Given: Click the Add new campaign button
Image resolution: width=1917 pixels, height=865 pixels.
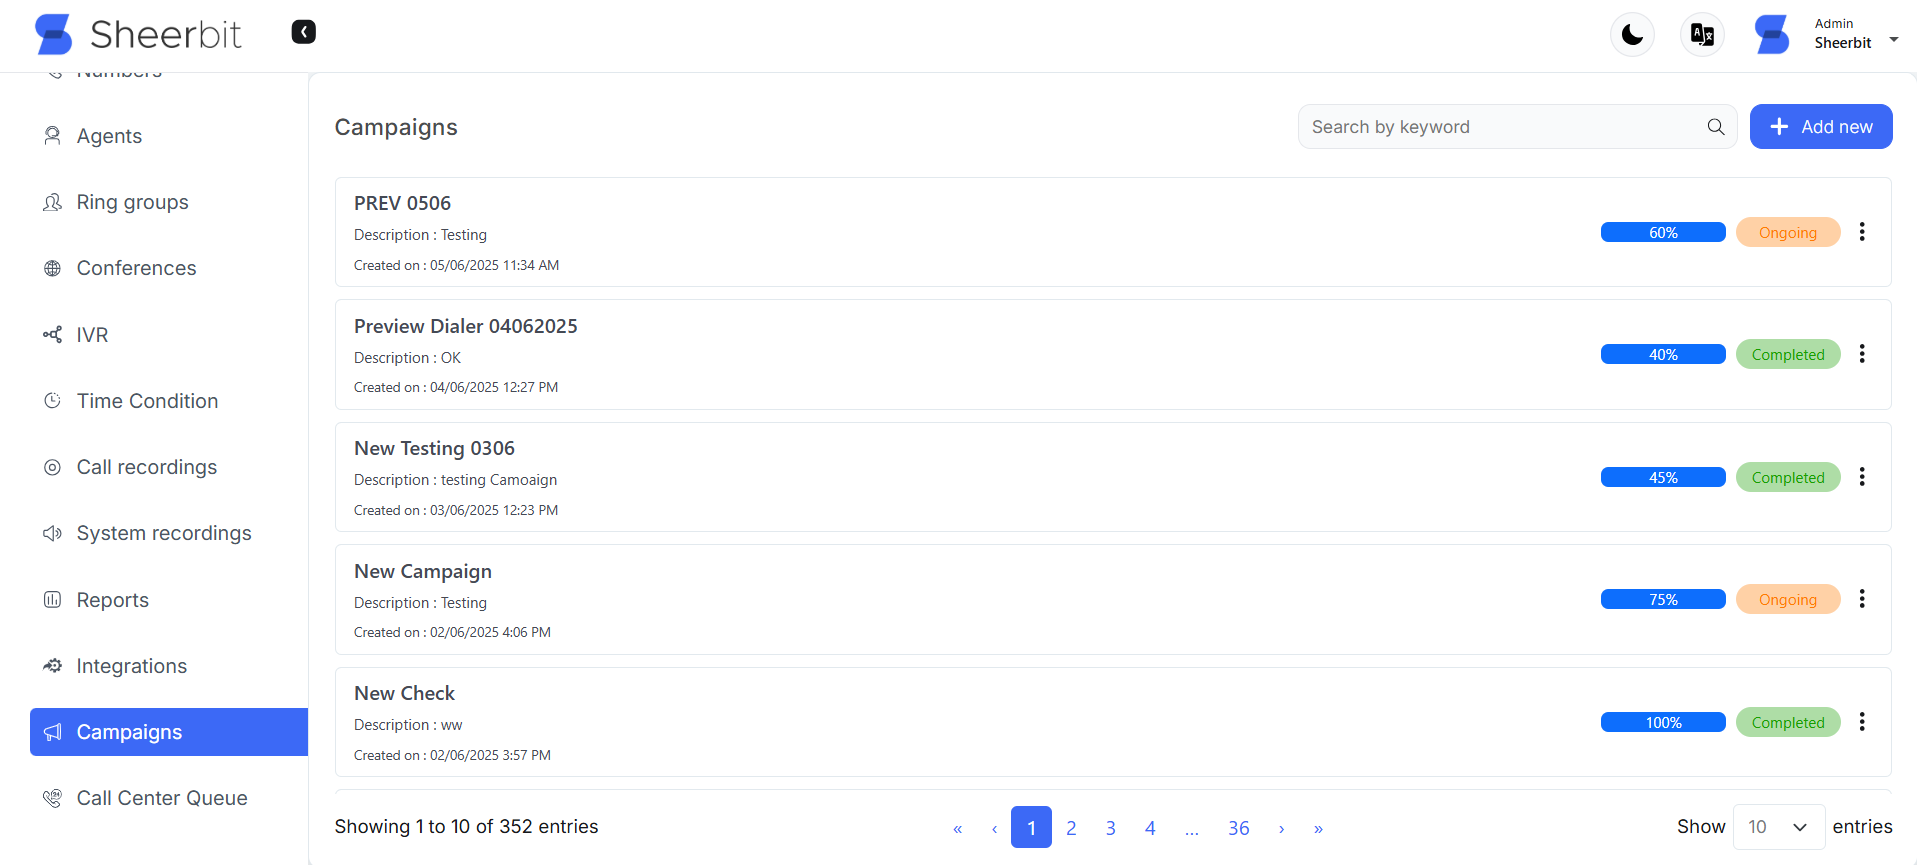Looking at the screenshot, I should coord(1820,127).
